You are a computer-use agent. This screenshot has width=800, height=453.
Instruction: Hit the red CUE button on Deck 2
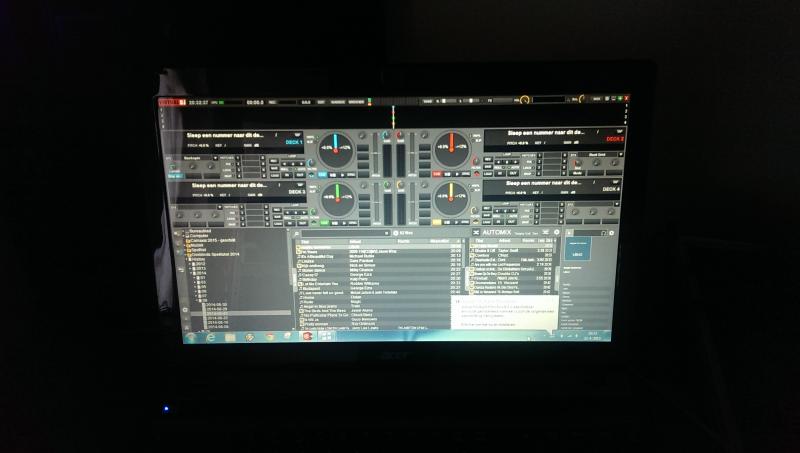point(437,174)
